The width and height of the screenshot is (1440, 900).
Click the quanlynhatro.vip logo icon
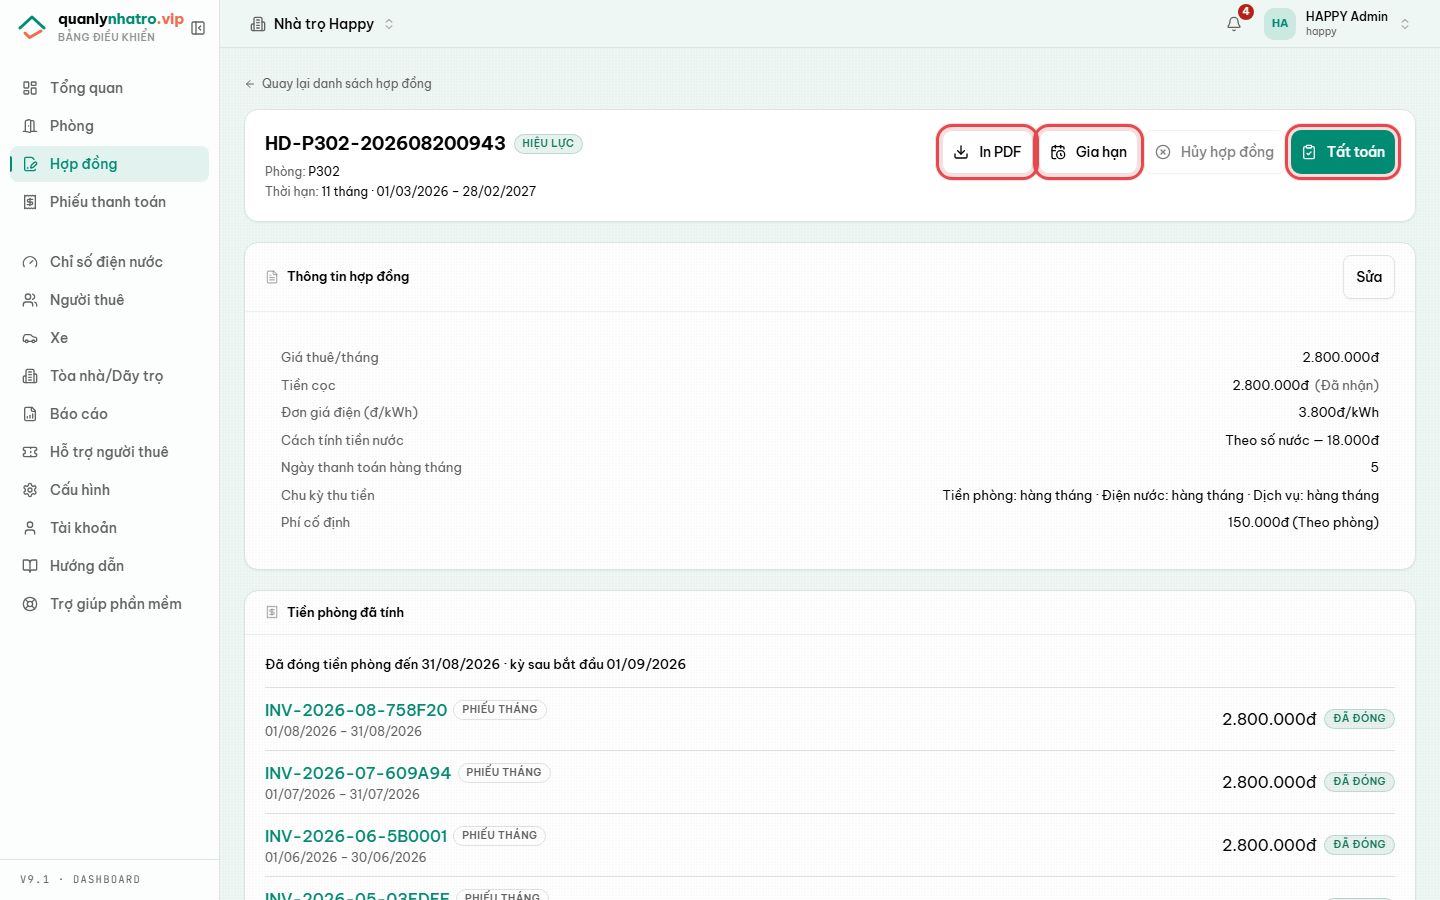[x=32, y=27]
